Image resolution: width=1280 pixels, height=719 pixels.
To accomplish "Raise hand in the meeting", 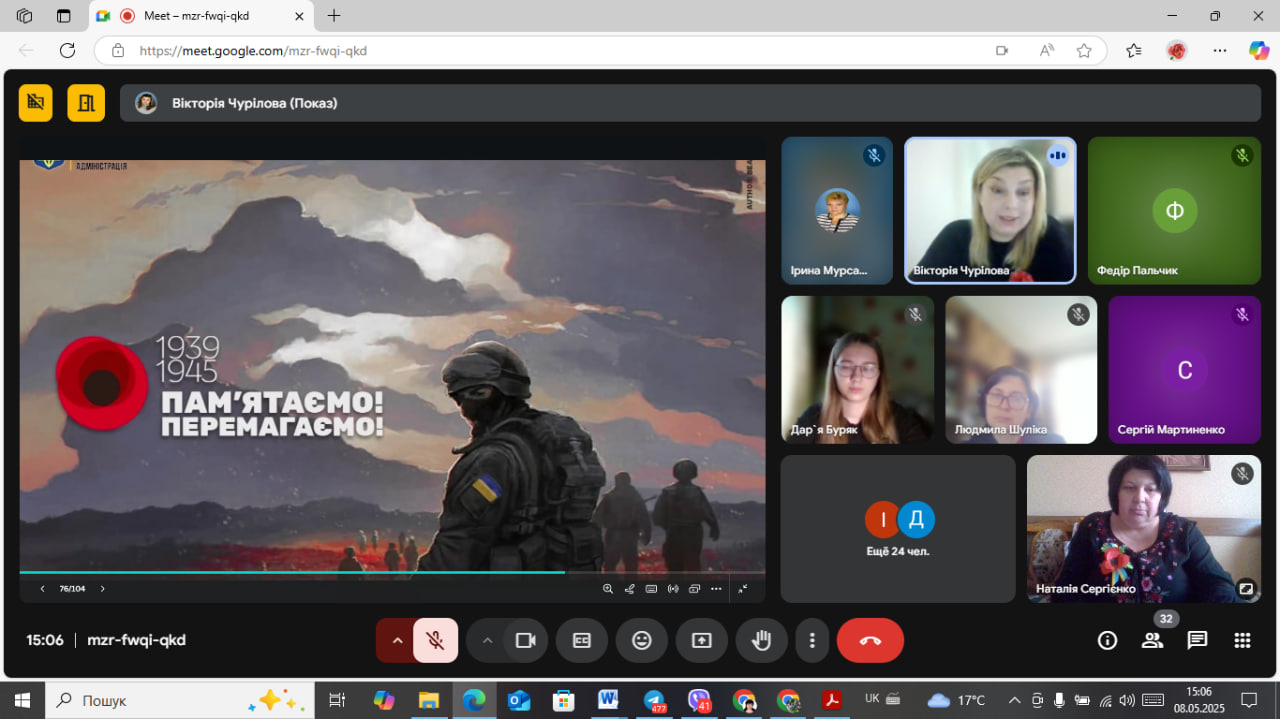I will 761,640.
